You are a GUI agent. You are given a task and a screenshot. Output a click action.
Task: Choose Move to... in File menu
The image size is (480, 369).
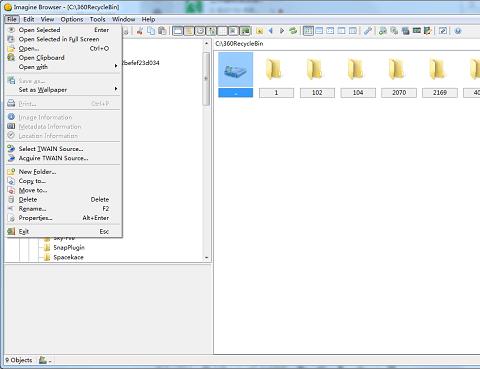point(63,190)
